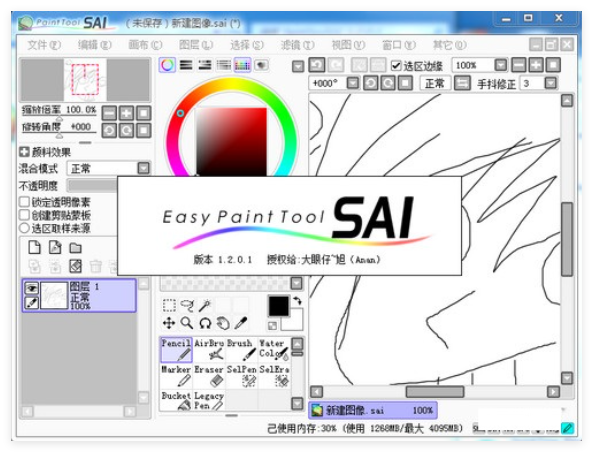Image resolution: width=593 pixels, height=452 pixels.
Task: Open the 编辑 menu
Action: click(x=95, y=45)
